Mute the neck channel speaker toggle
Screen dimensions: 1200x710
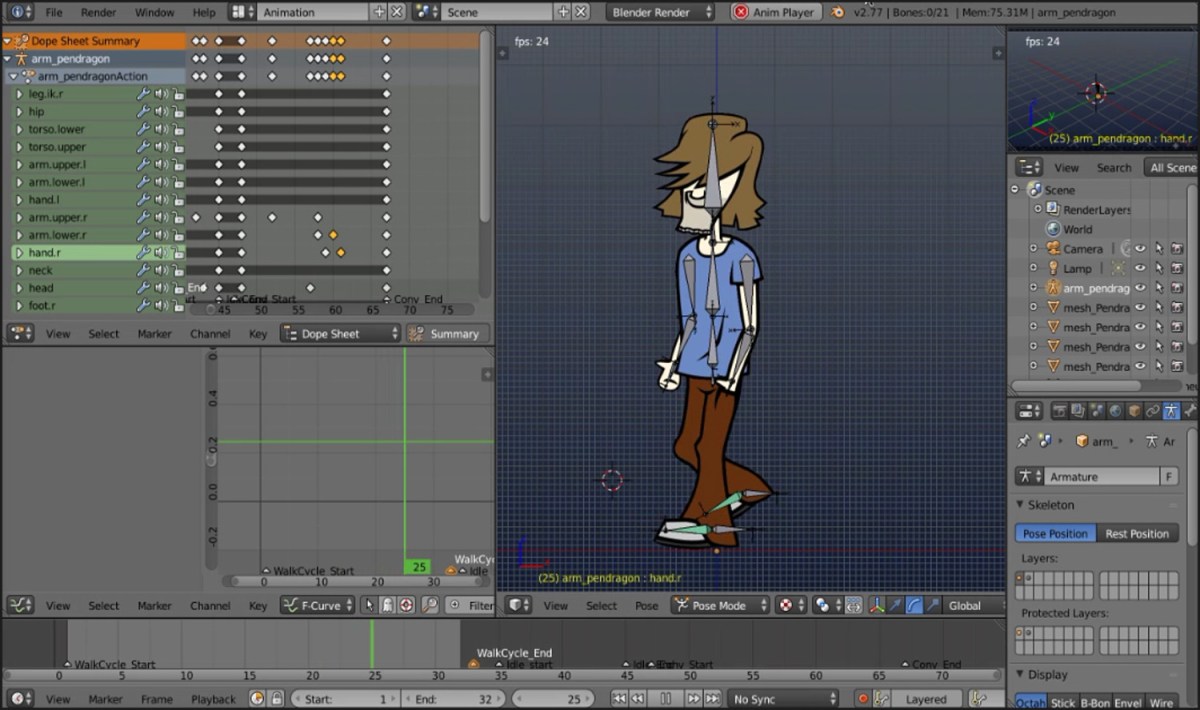pos(160,271)
